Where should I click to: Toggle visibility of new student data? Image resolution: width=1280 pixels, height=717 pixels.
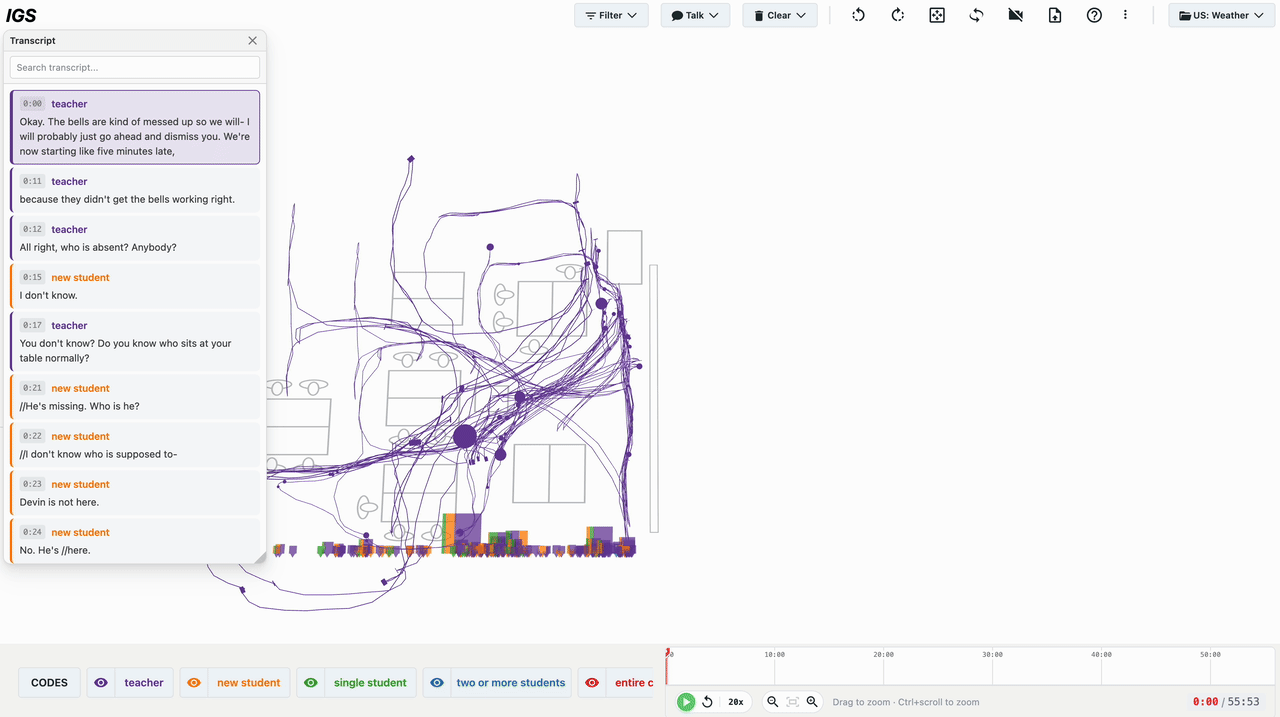(193, 682)
